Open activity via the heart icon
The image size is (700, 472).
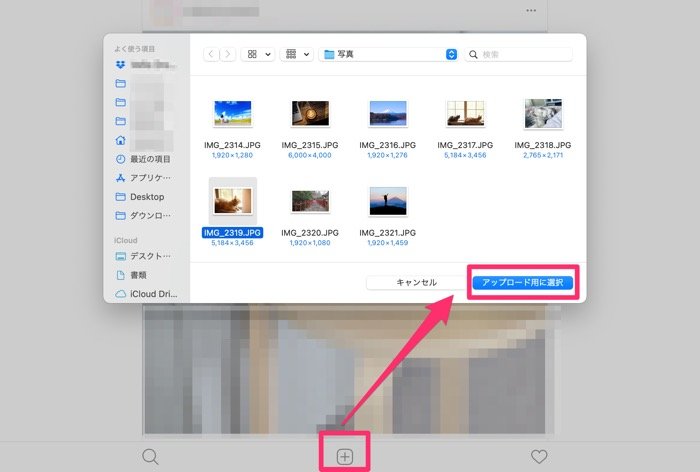[x=539, y=457]
